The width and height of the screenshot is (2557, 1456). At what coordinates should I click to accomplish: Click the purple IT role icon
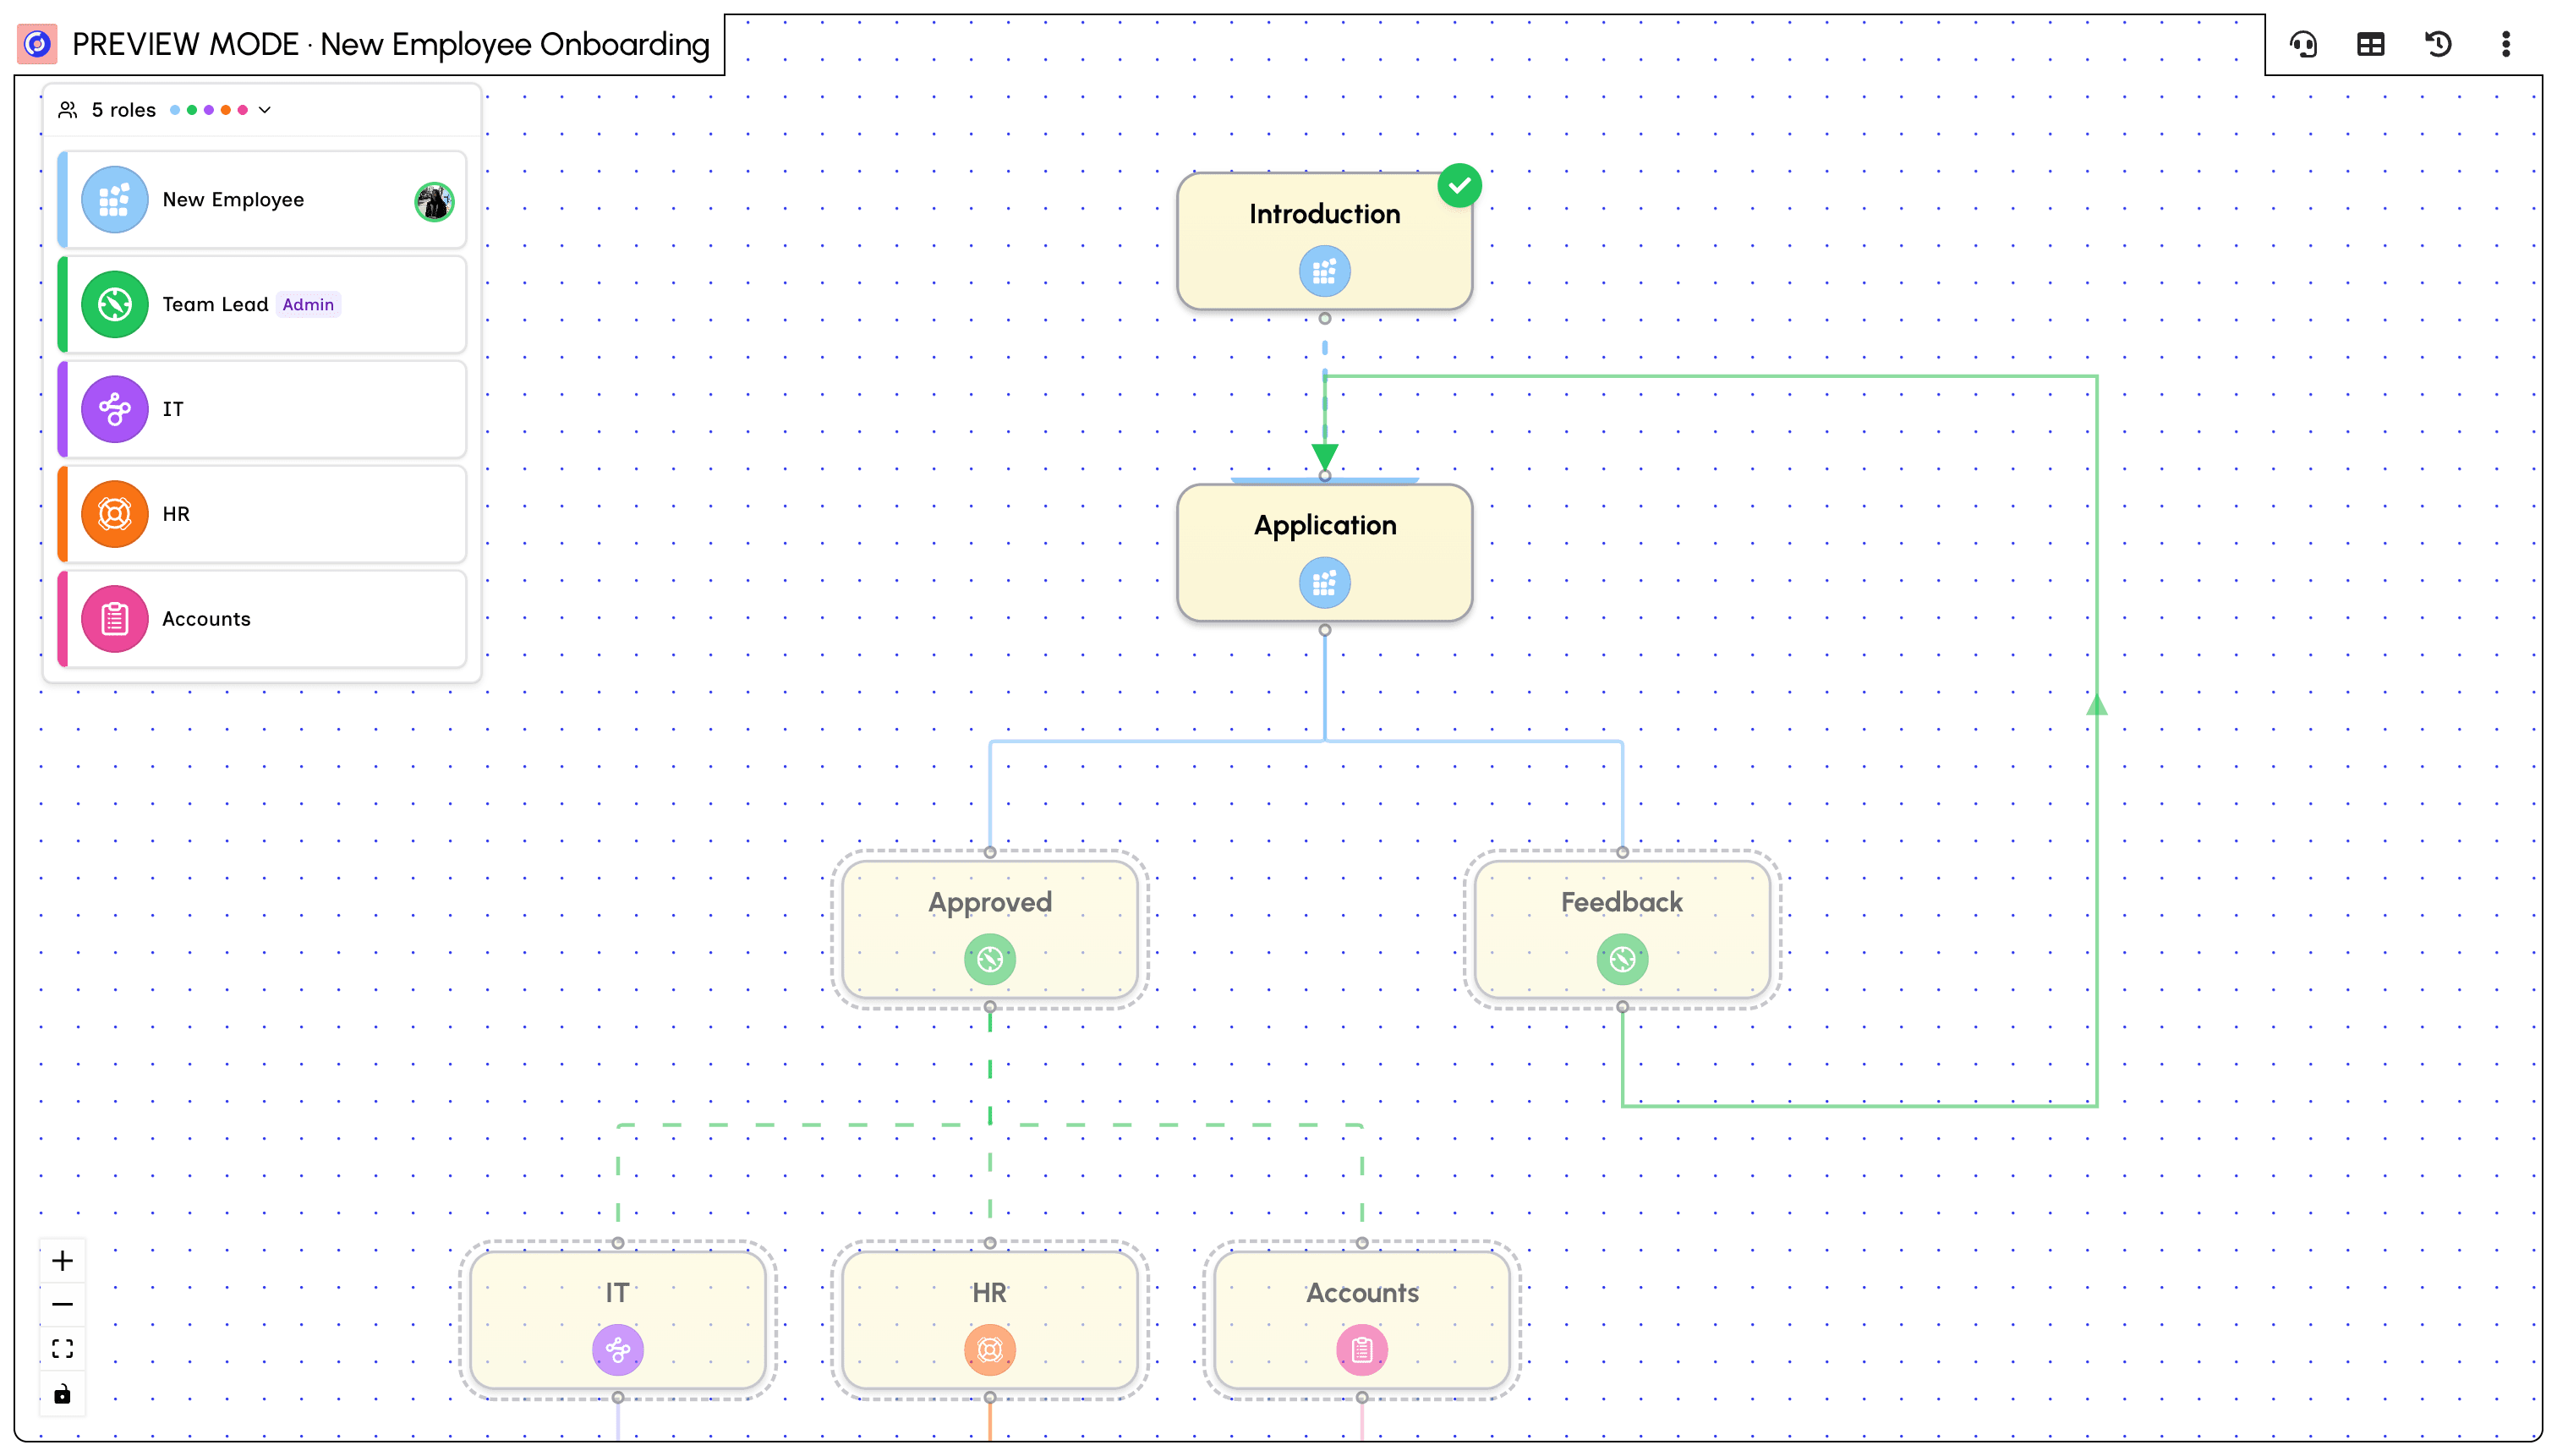pyautogui.click(x=115, y=409)
